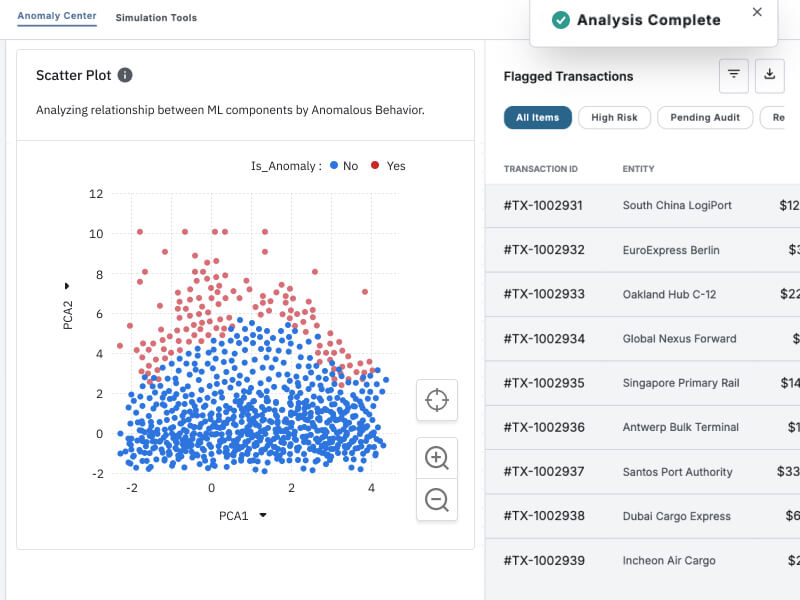Open the PCA1 axis dropdown

pyautogui.click(x=263, y=515)
